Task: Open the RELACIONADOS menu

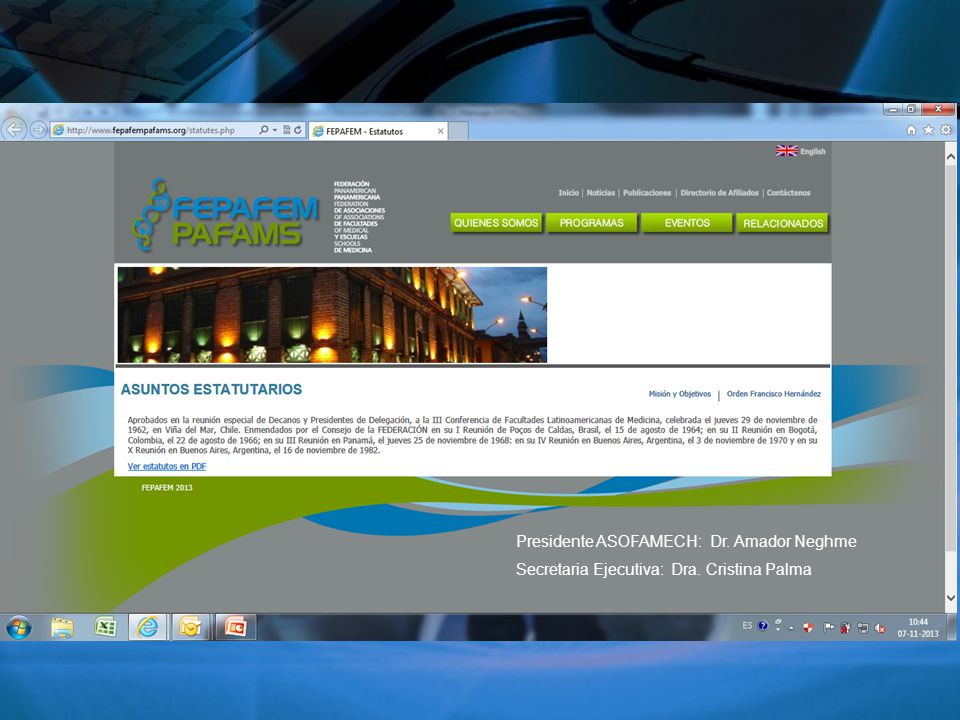Action: click(x=782, y=223)
